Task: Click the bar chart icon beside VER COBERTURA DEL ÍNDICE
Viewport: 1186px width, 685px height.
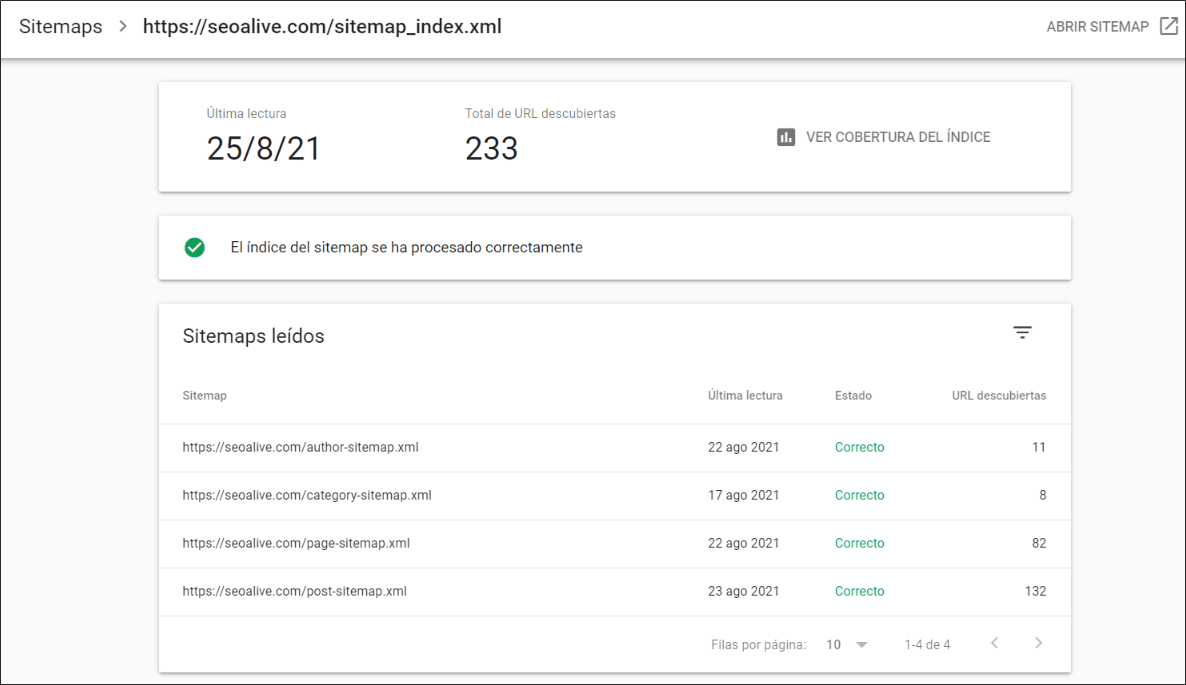Action: coord(787,137)
